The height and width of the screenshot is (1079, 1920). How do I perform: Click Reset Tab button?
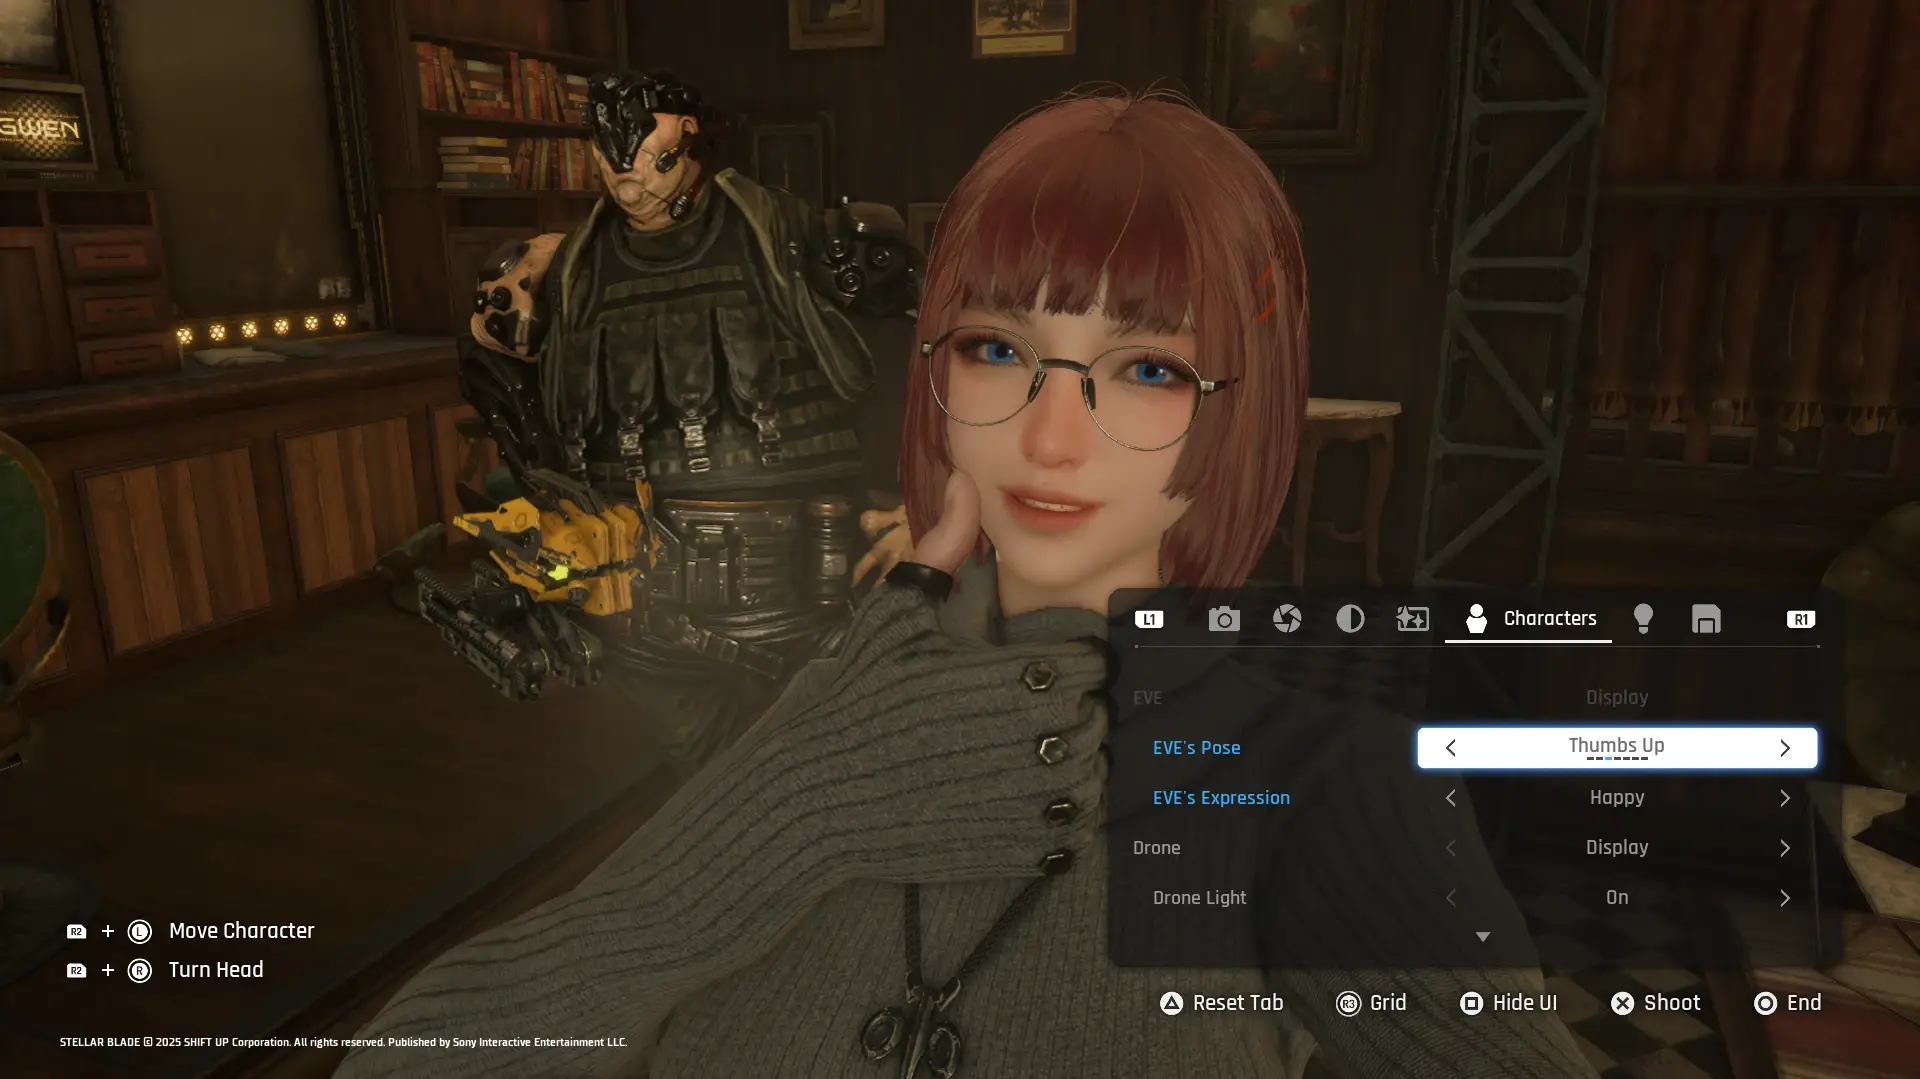click(1221, 1003)
